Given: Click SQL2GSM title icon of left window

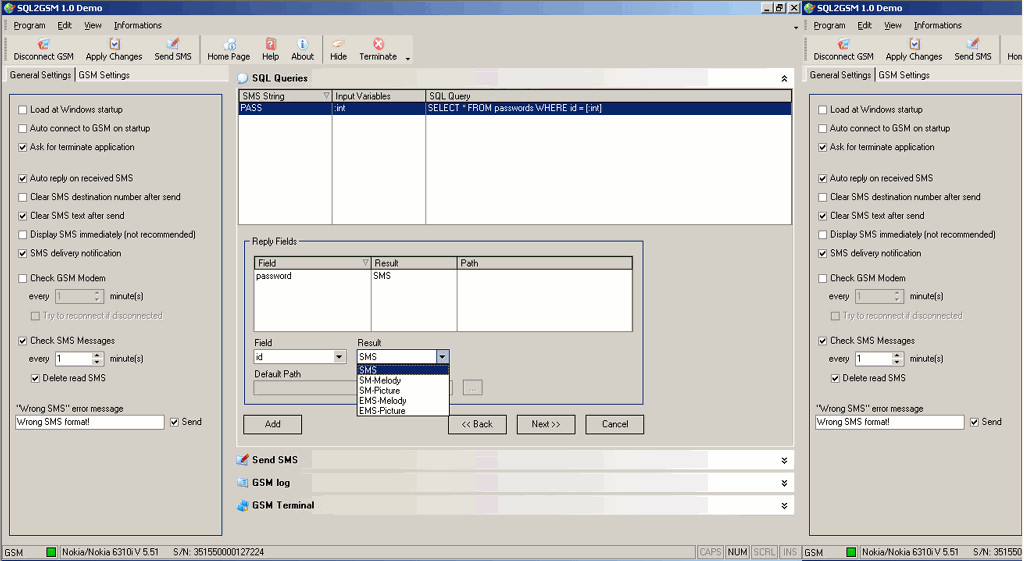Looking at the screenshot, I should 9,8.
